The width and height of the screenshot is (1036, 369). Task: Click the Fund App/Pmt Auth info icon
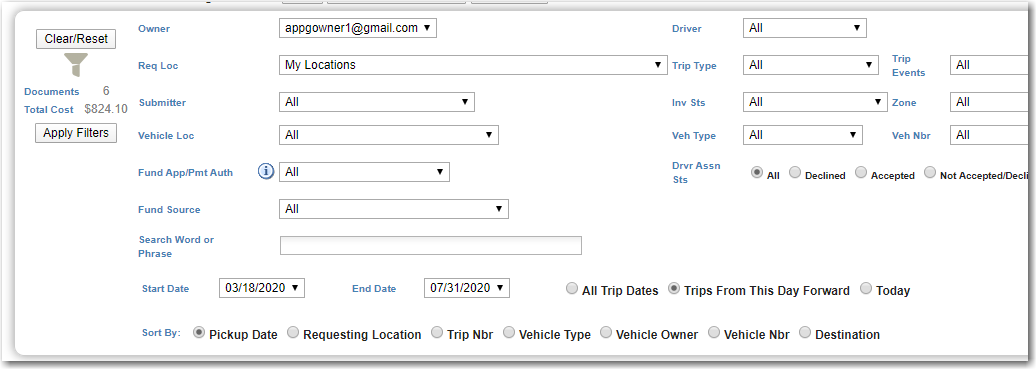(266, 172)
